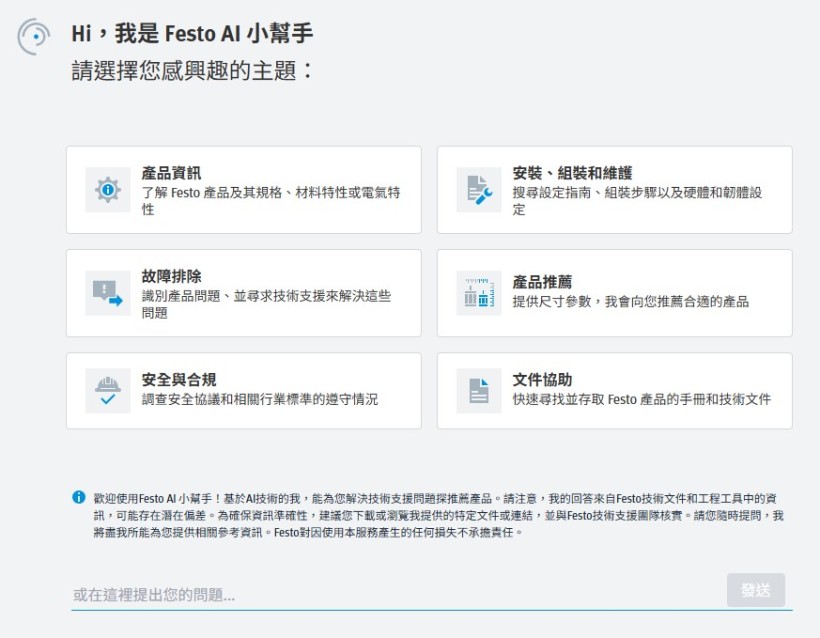Viewport: 820px width, 638px height.
Task: Open the 安裝、組裝和維護 topic card
Action: [x=611, y=189]
